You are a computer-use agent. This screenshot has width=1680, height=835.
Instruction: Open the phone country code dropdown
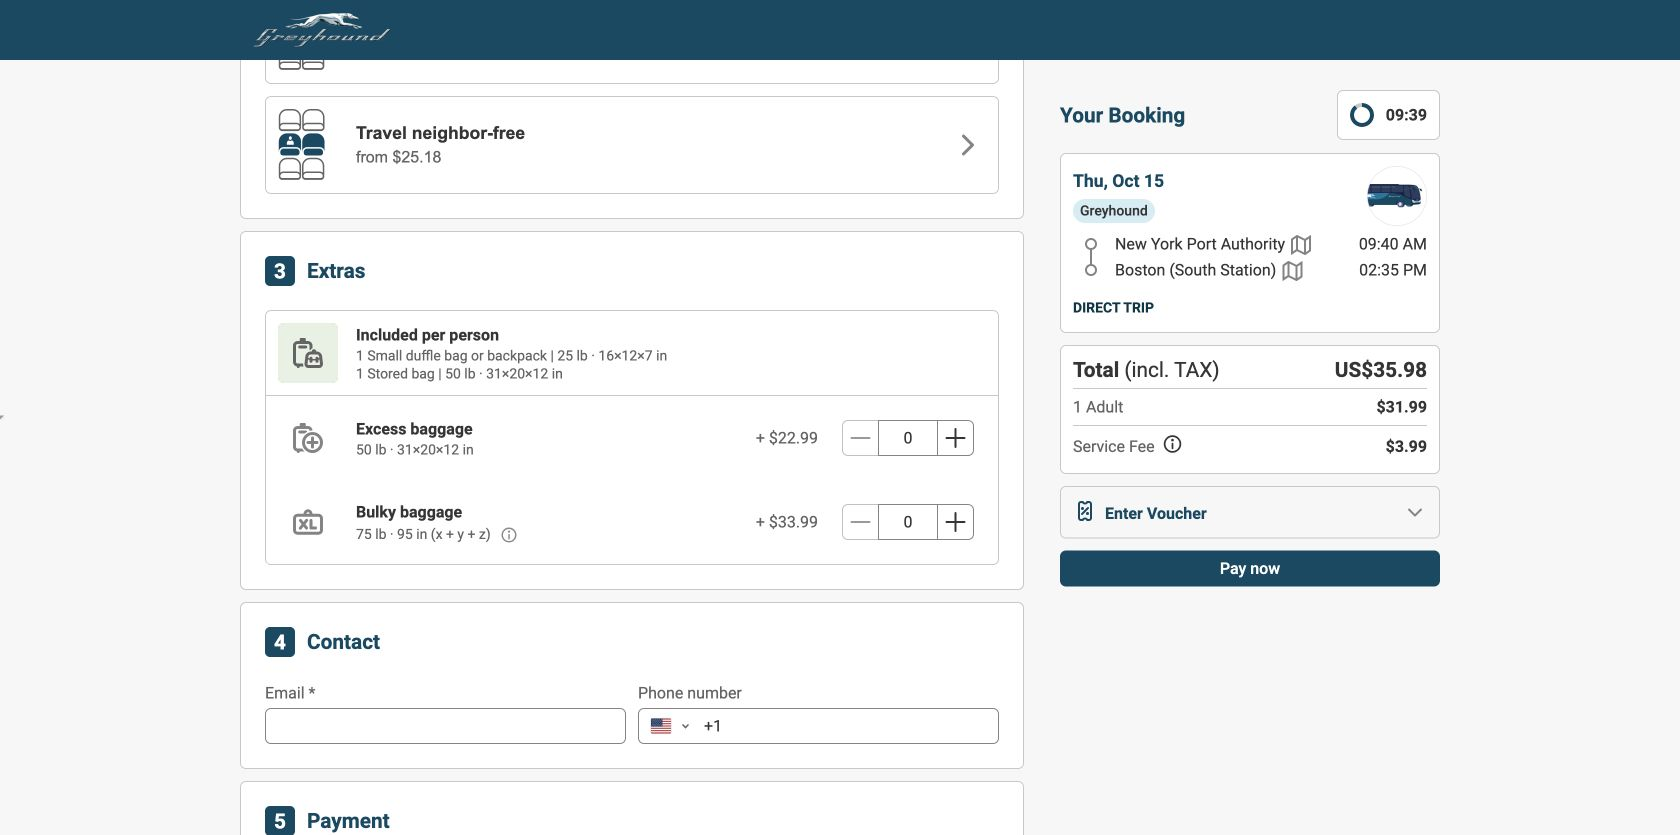(671, 726)
